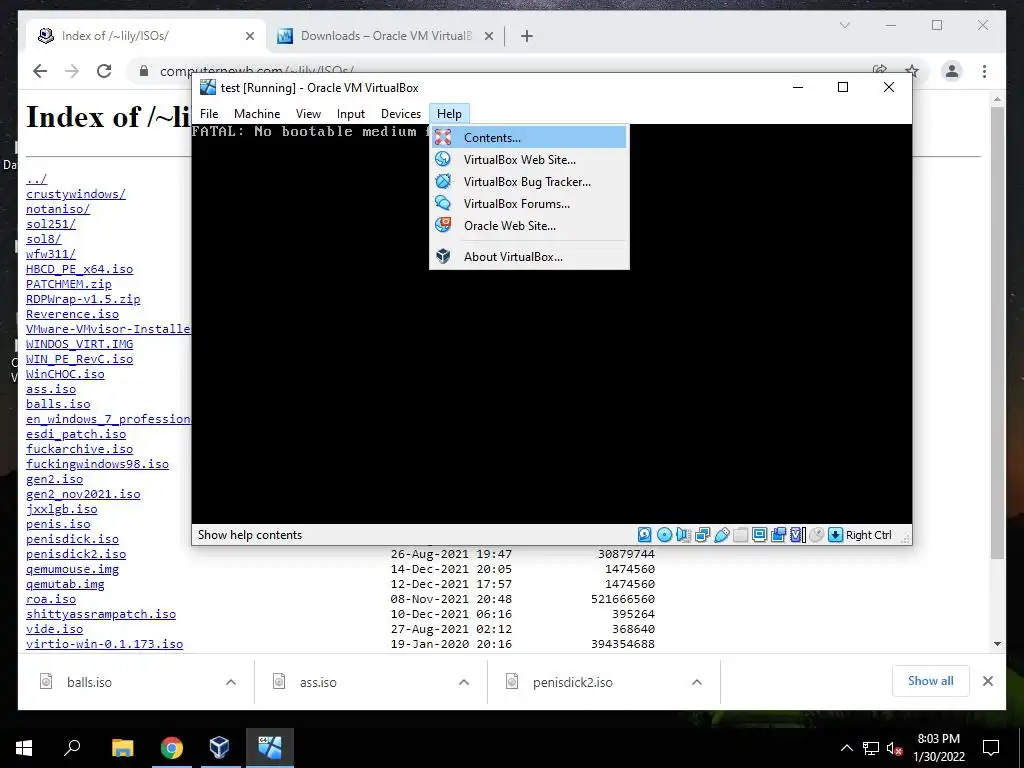Click the CPU virtualization features chip icon
The image size is (1024, 768).
[797, 535]
